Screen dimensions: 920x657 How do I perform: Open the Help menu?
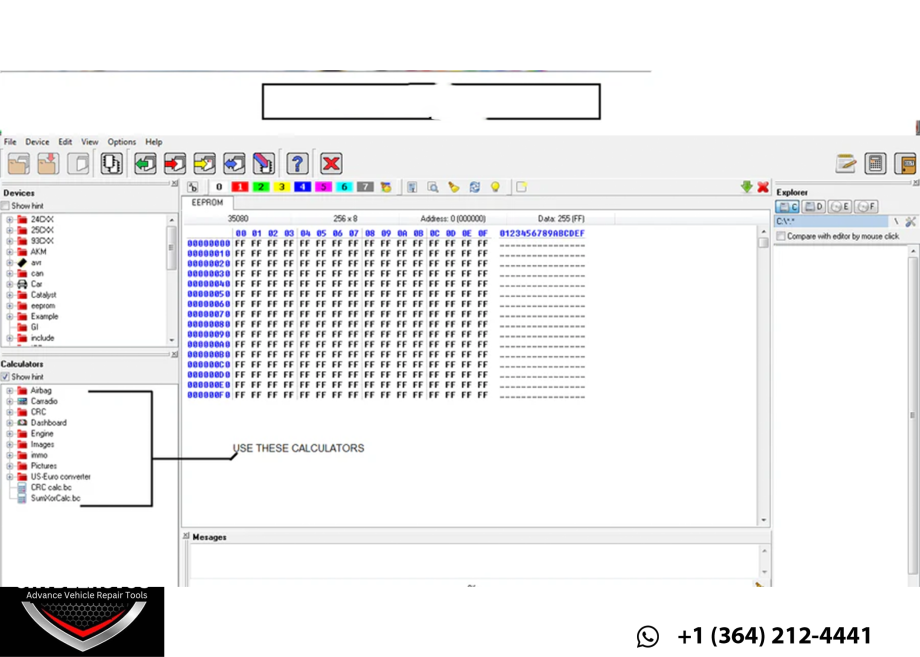(x=154, y=142)
